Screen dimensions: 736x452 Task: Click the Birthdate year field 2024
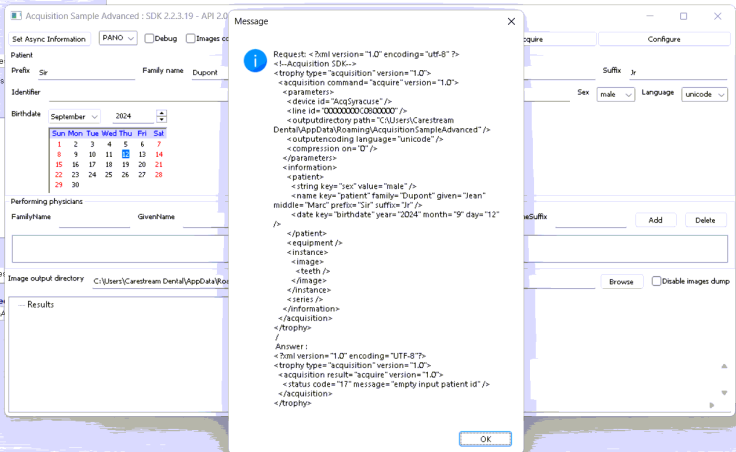(x=134, y=116)
